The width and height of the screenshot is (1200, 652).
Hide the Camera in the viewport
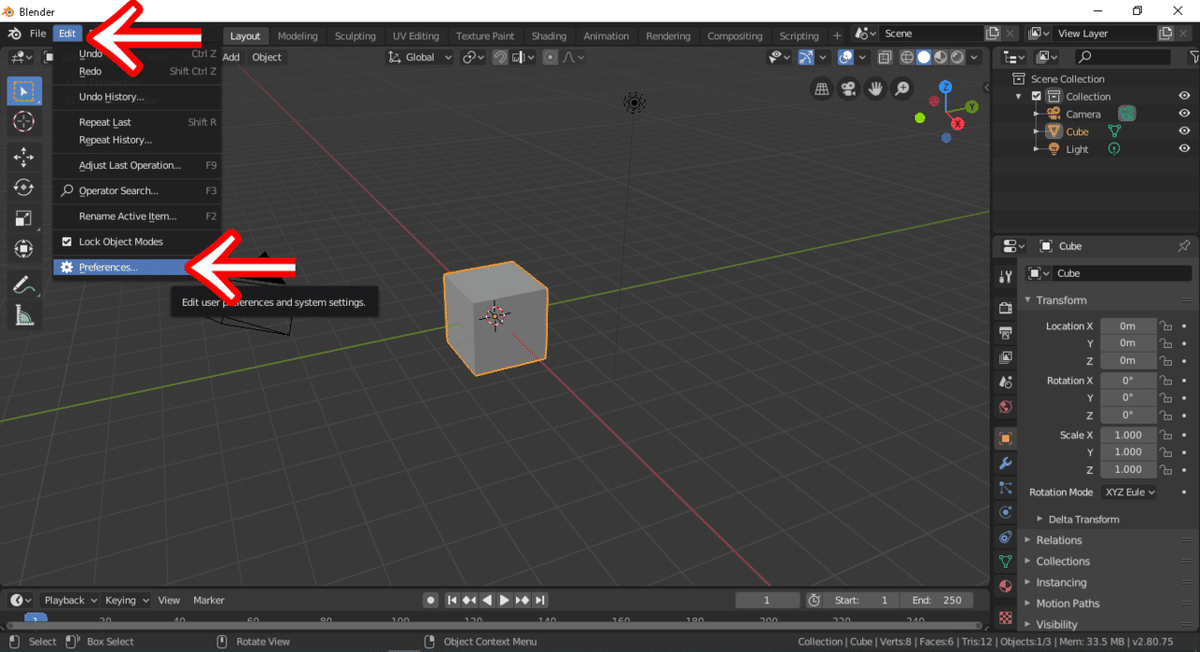click(x=1184, y=114)
